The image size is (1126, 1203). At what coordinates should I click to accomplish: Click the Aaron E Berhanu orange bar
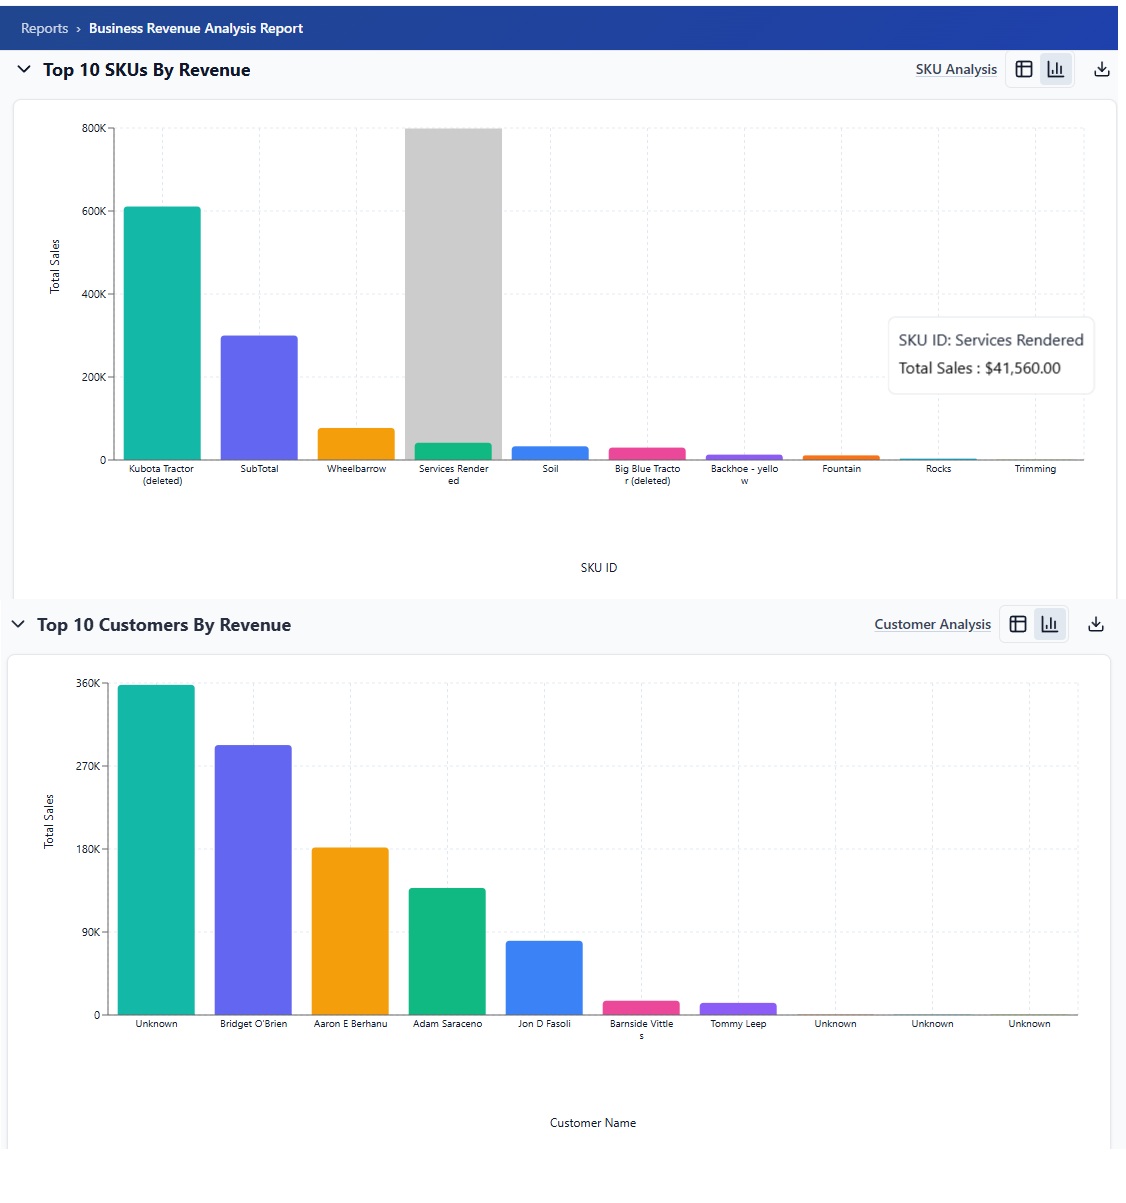click(x=350, y=931)
